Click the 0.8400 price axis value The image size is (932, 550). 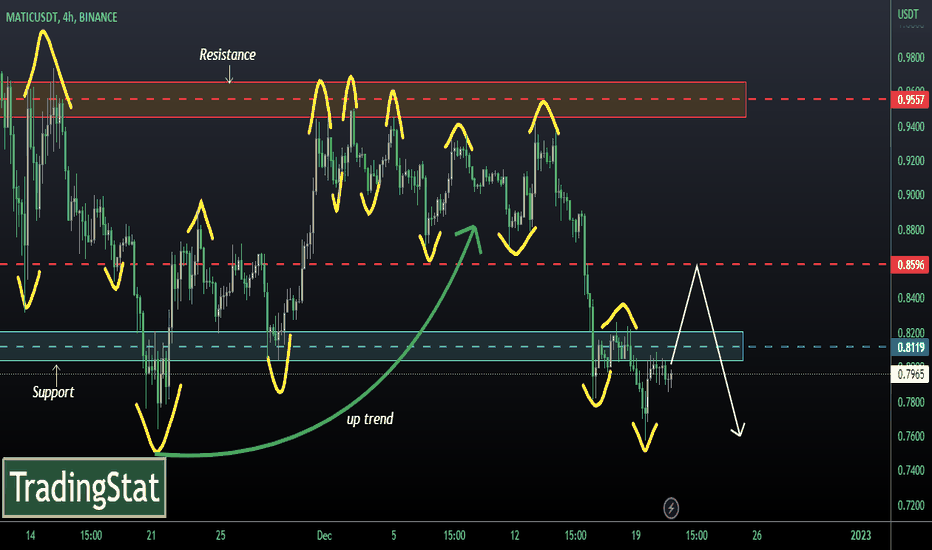pyautogui.click(x=911, y=298)
